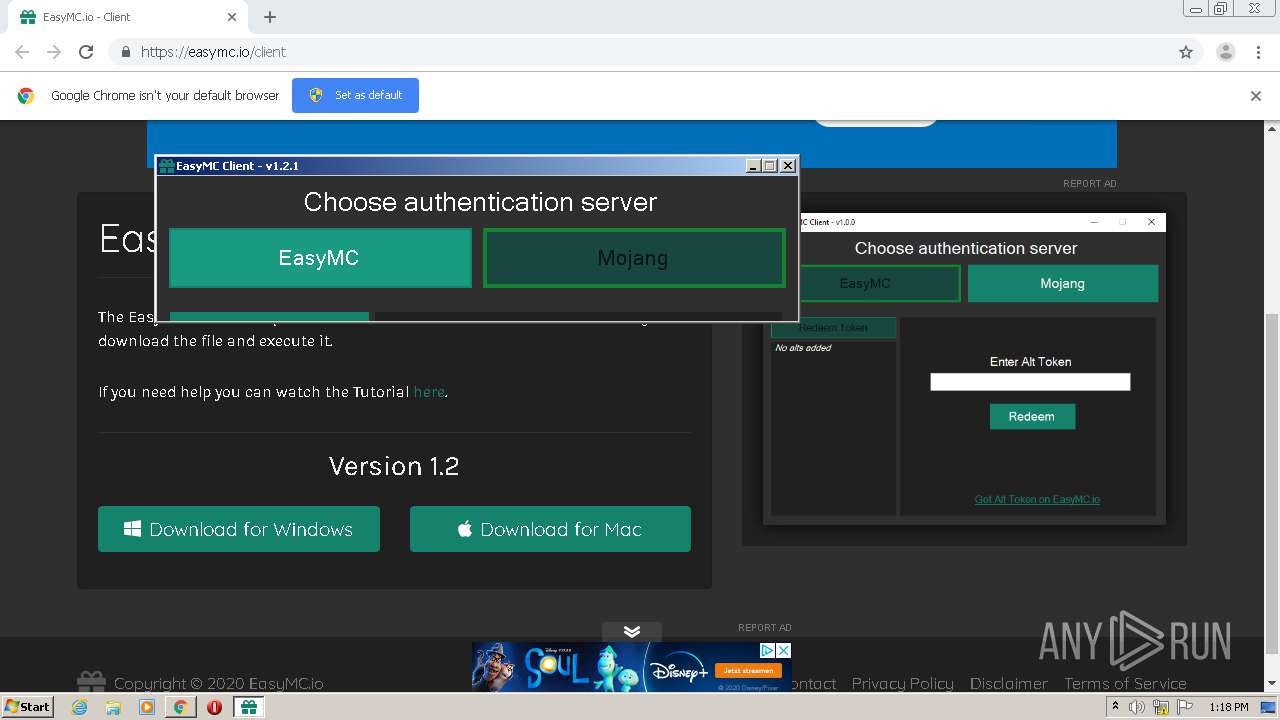Click Chrome logo in notification bar
Image resolution: width=1280 pixels, height=720 pixels.
[x=26, y=96]
